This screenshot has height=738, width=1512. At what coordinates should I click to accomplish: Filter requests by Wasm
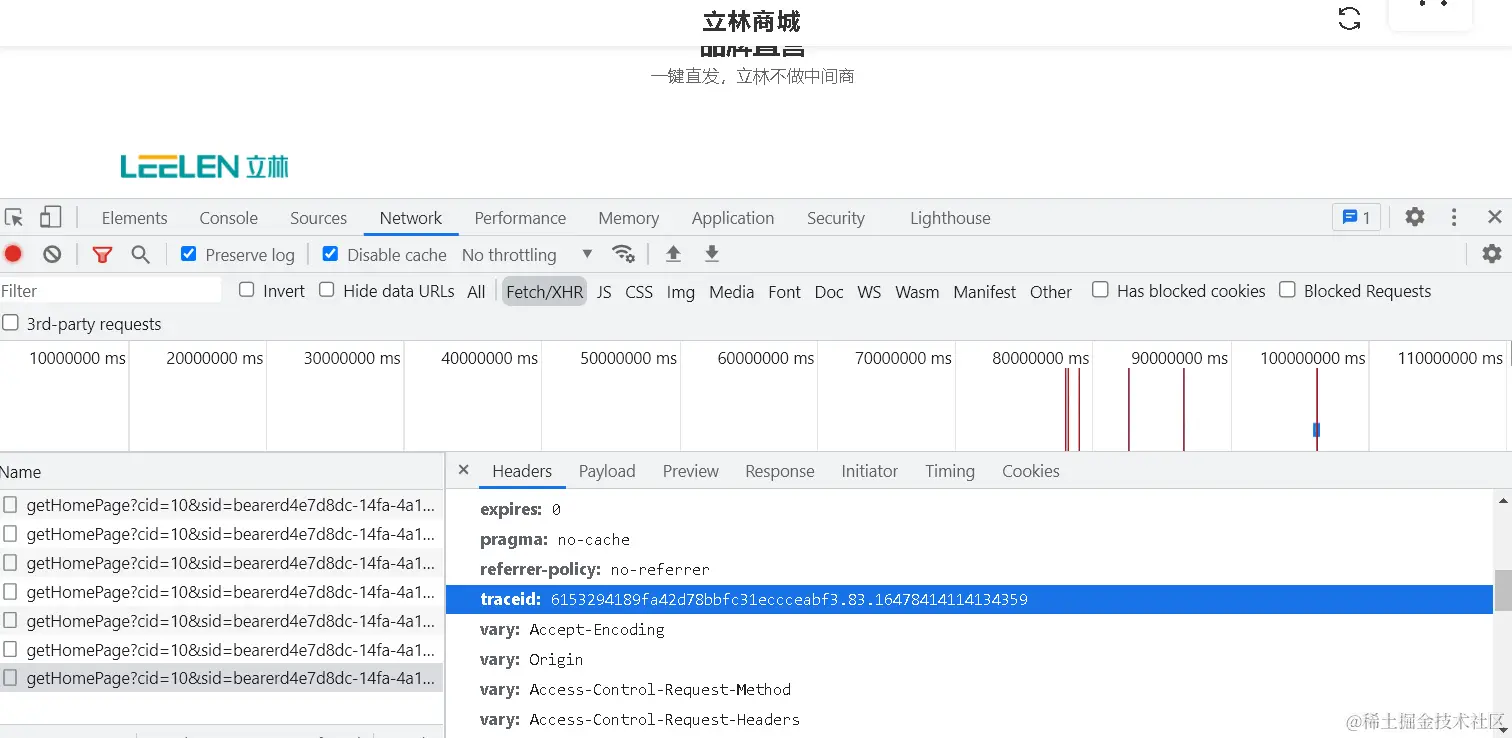(917, 291)
